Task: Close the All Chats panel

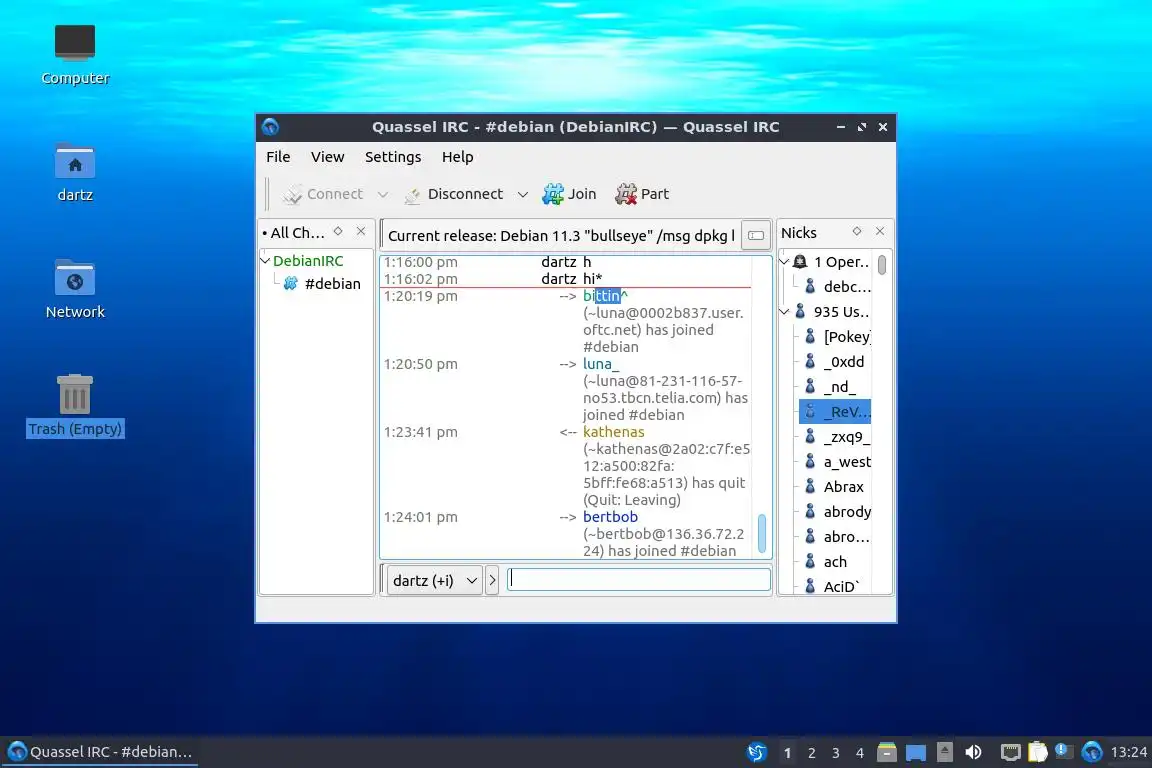Action: point(361,232)
